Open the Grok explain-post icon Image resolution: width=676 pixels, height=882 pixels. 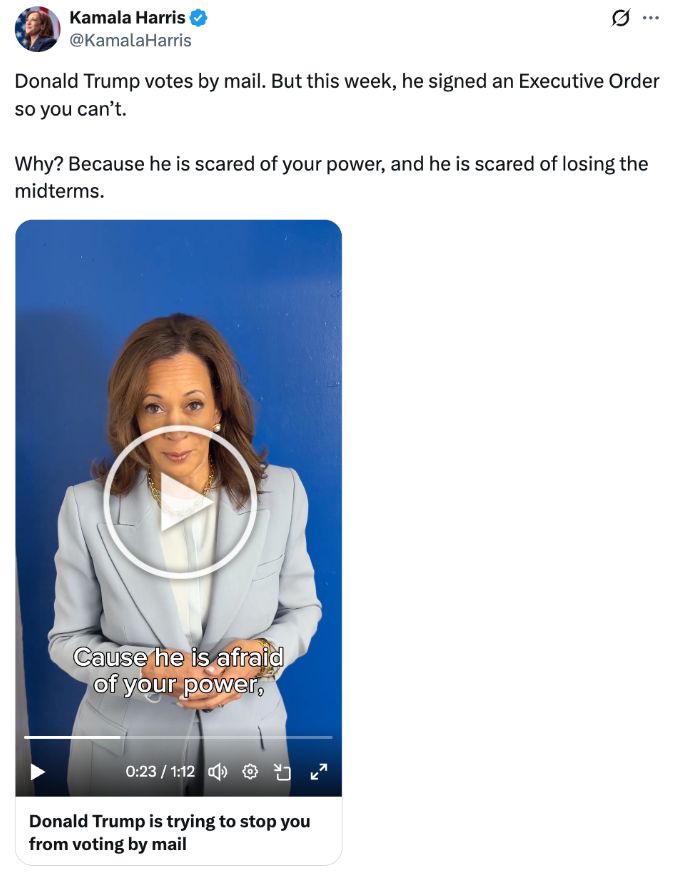pyautogui.click(x=620, y=19)
